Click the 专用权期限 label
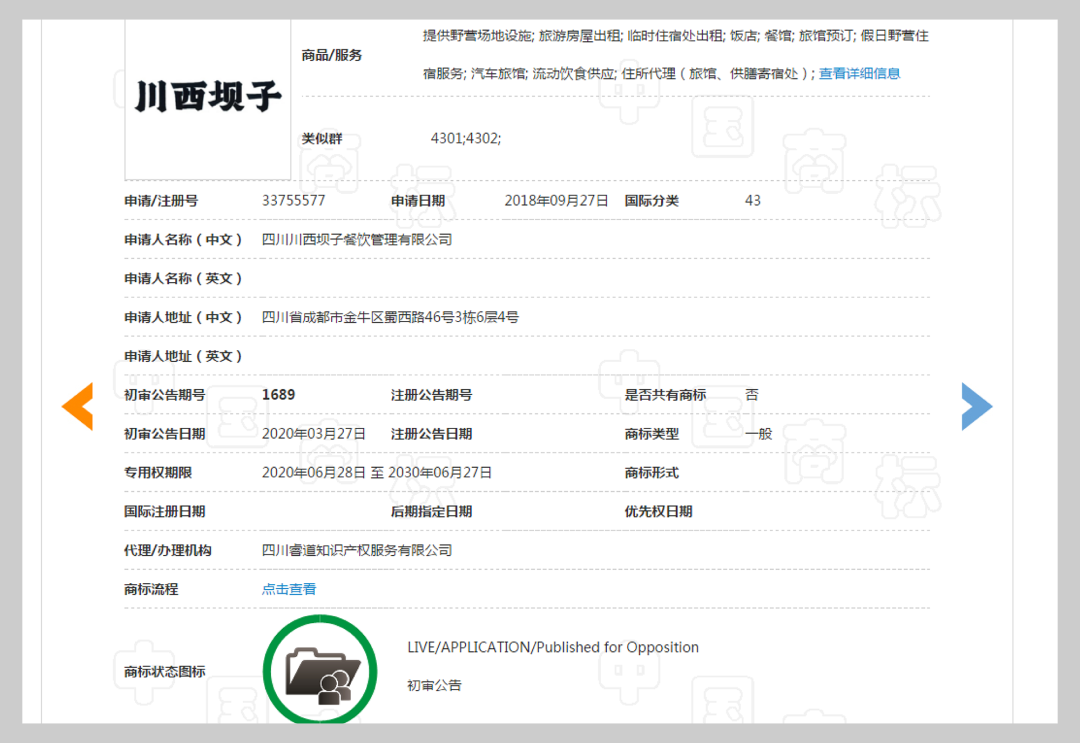The image size is (1080, 743). point(158,473)
